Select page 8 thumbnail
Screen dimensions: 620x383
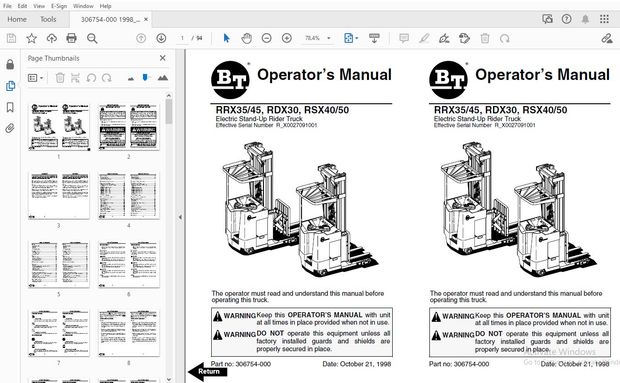tap(129, 333)
